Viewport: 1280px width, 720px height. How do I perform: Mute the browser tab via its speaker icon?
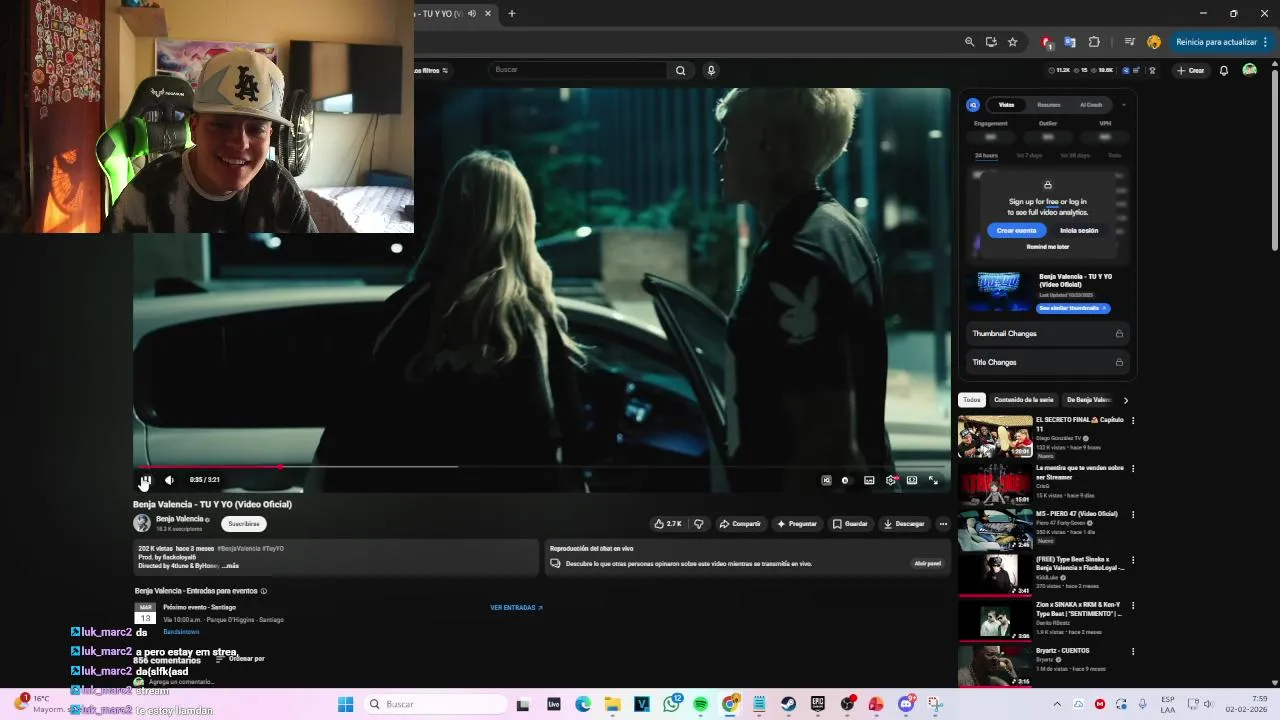[472, 13]
